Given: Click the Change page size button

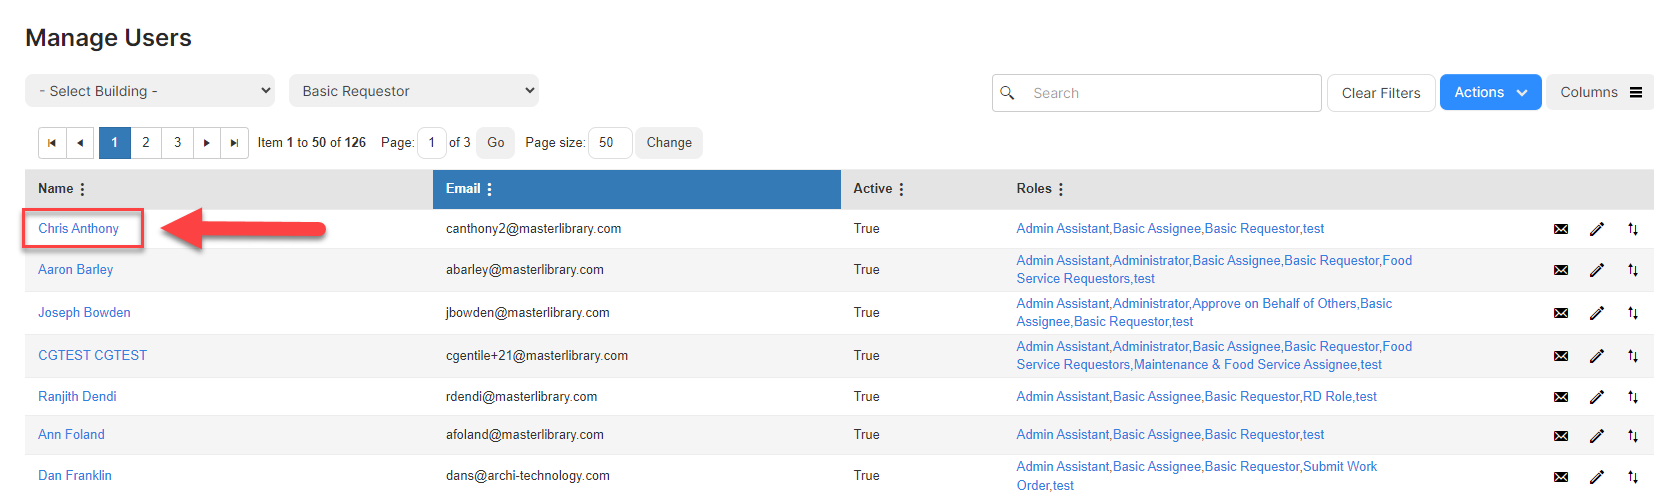Looking at the screenshot, I should pos(669,143).
